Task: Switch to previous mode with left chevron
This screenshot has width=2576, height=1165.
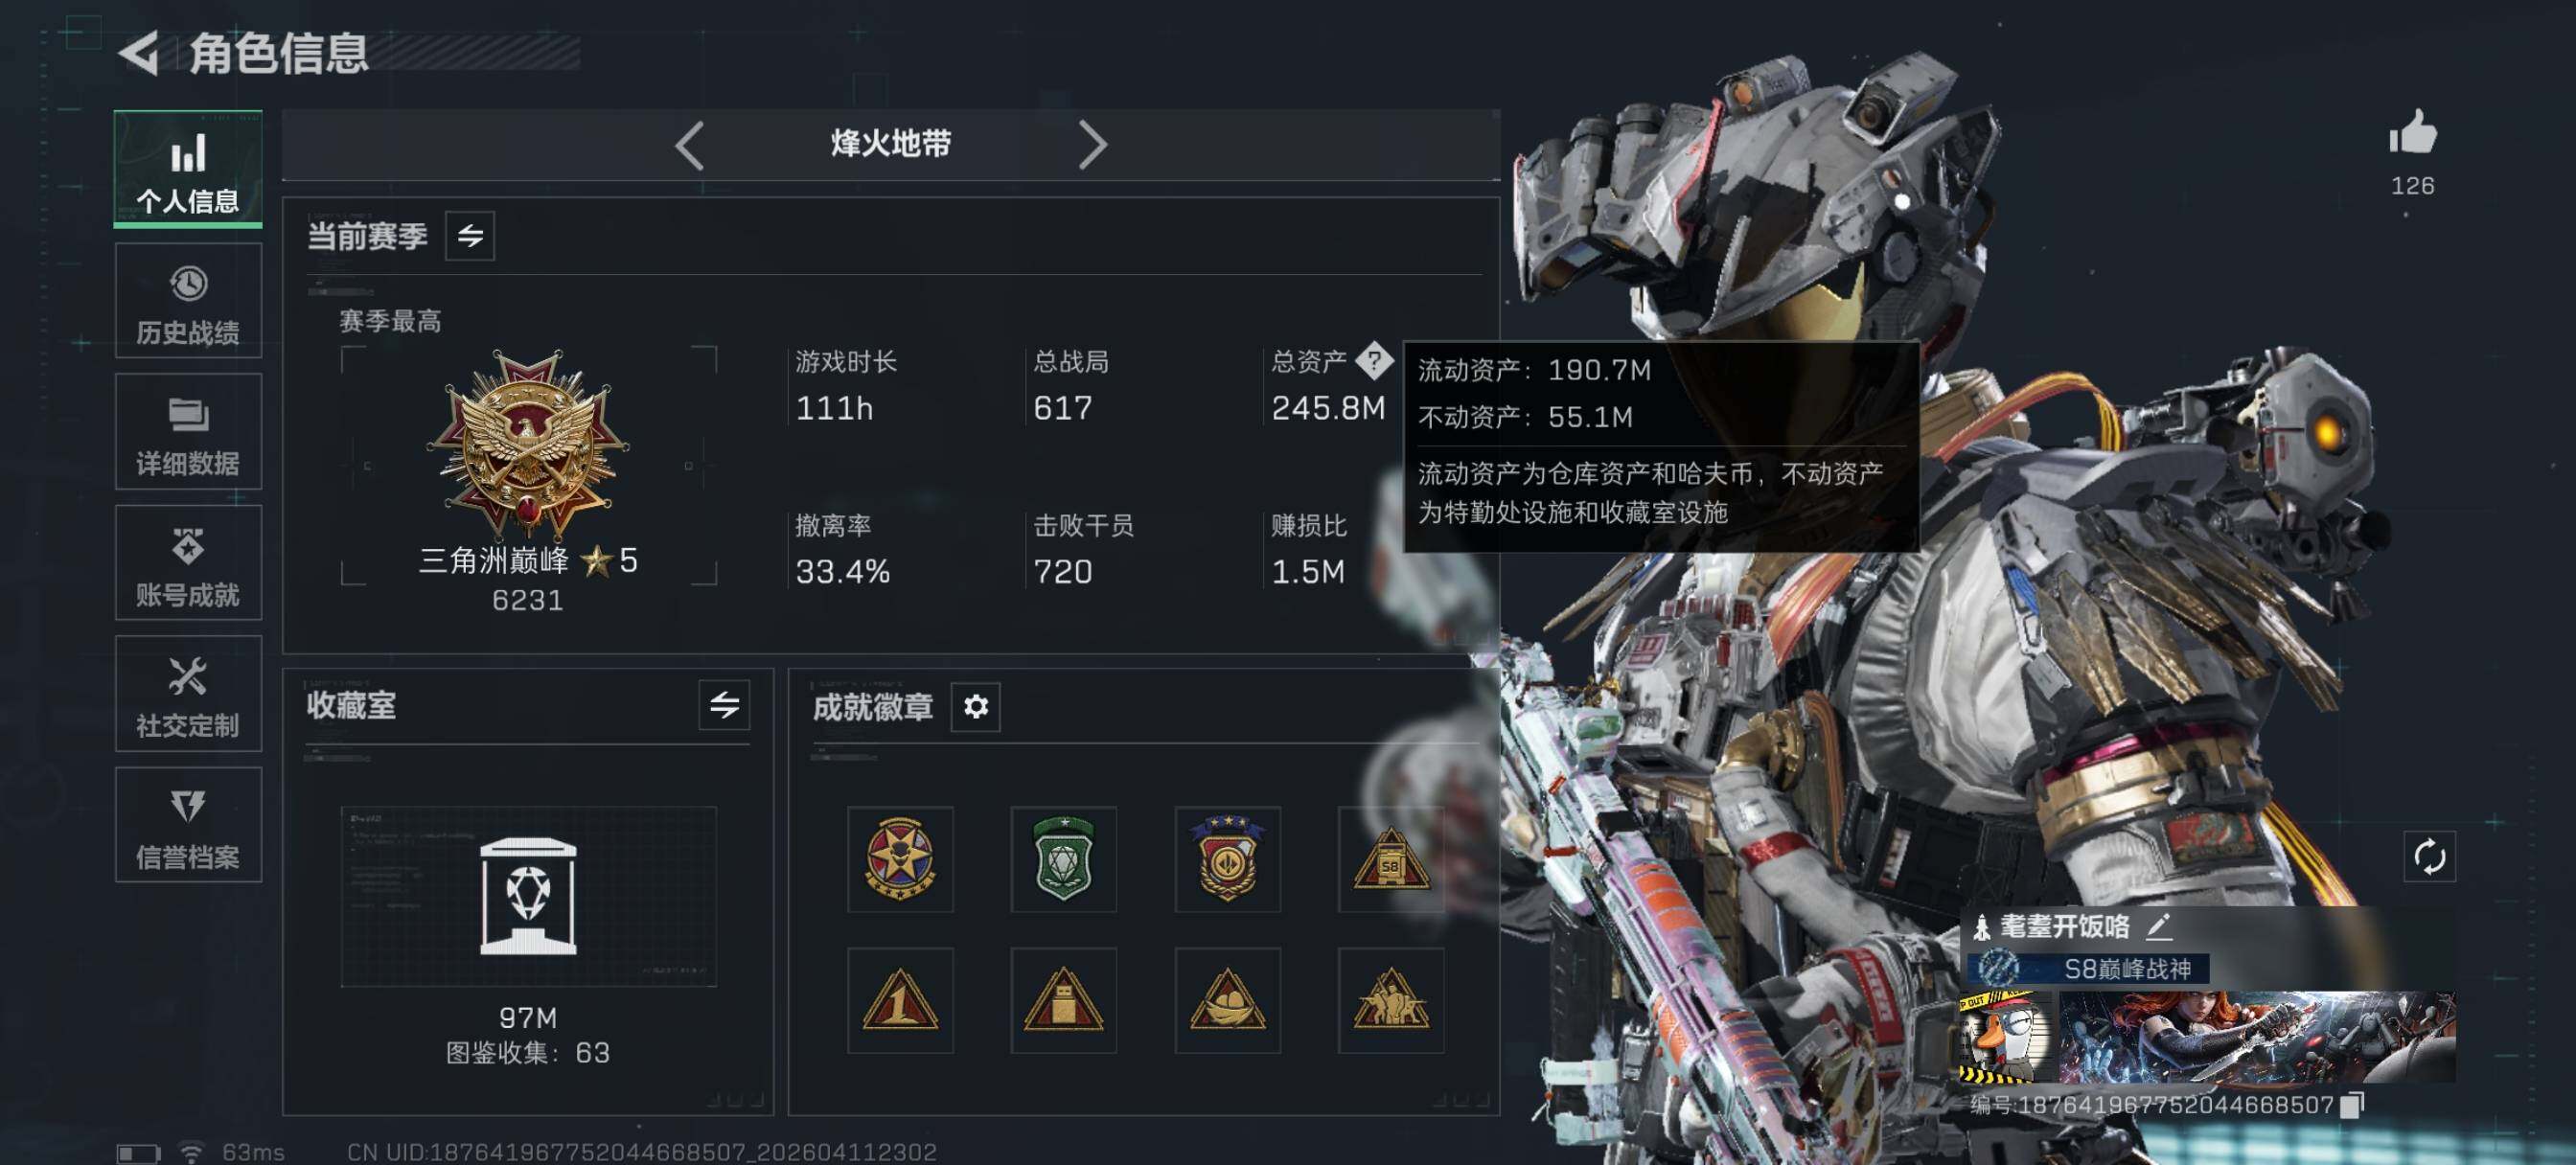Action: point(689,145)
